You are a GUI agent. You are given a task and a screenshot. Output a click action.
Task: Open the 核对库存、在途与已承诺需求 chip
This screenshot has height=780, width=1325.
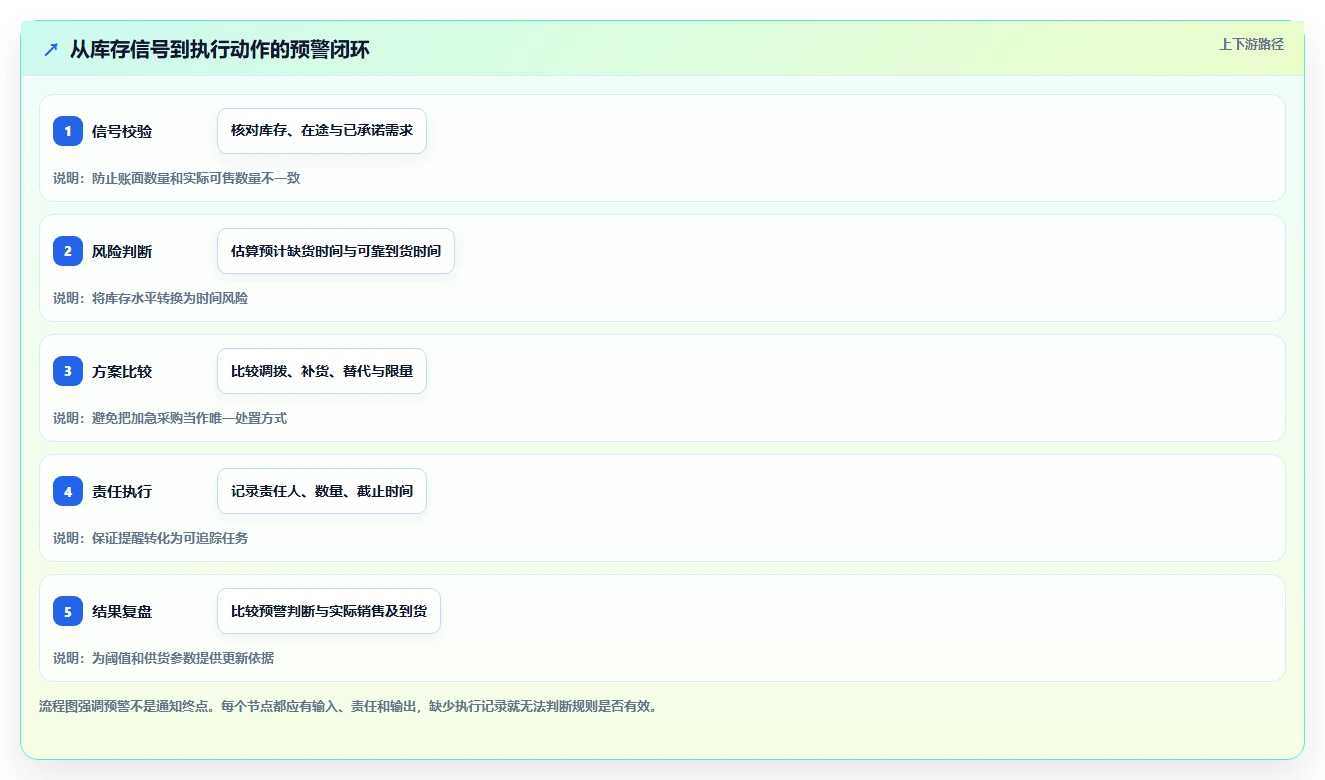[322, 131]
